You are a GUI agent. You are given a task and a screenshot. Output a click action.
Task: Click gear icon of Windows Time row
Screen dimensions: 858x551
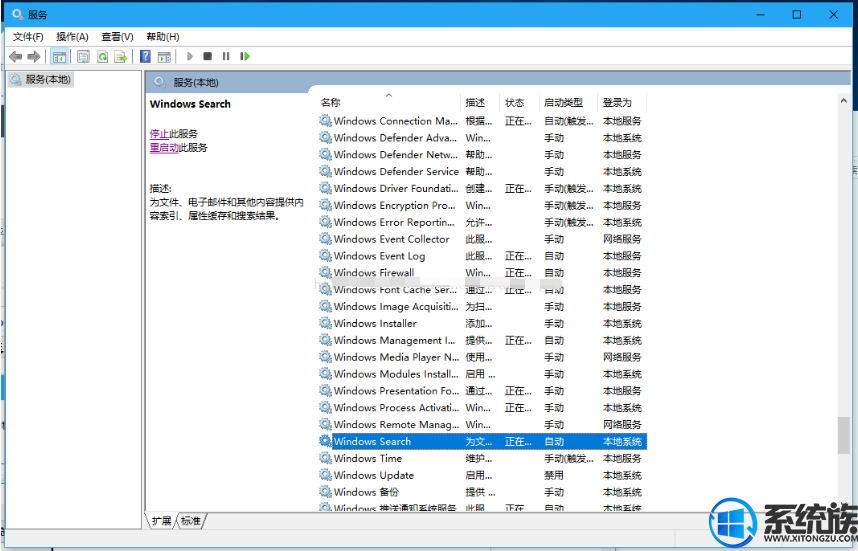pyautogui.click(x=326, y=458)
